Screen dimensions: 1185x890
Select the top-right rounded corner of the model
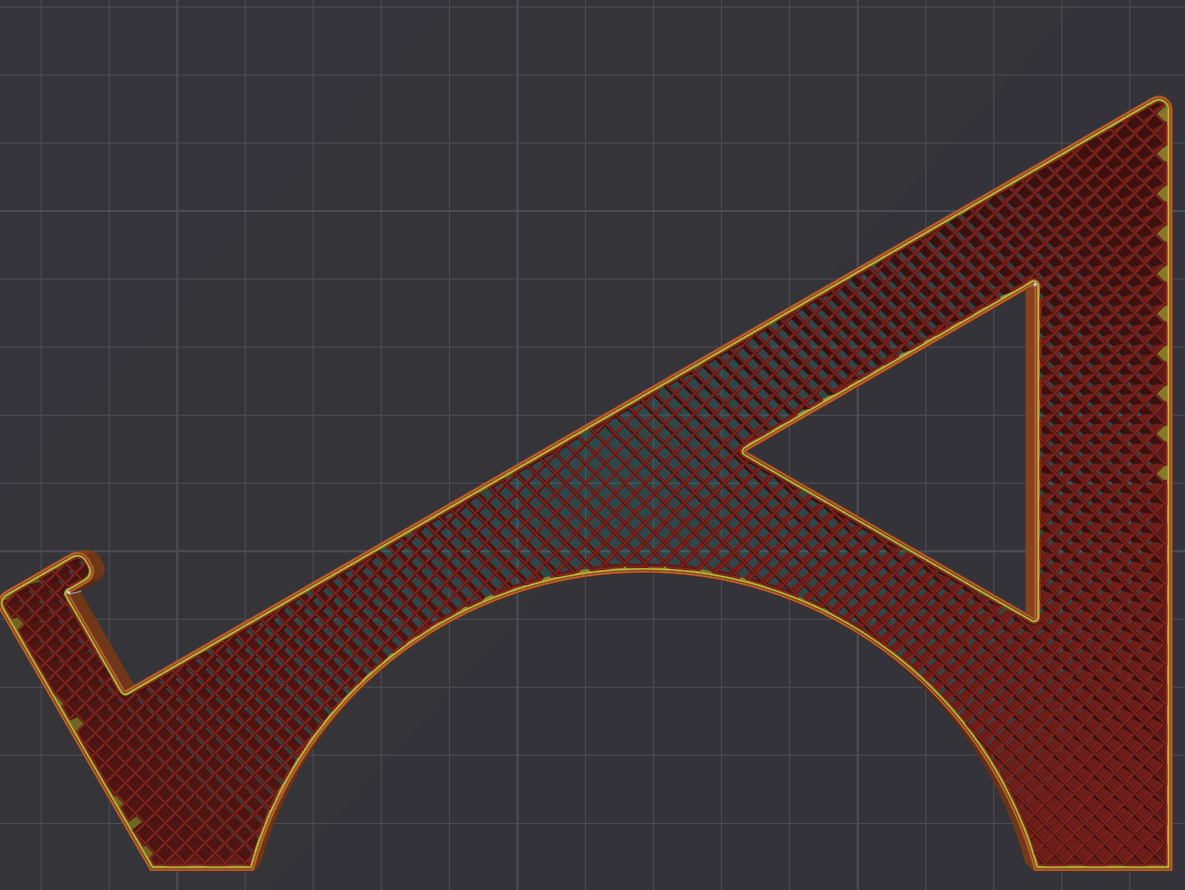pyautogui.click(x=1160, y=104)
